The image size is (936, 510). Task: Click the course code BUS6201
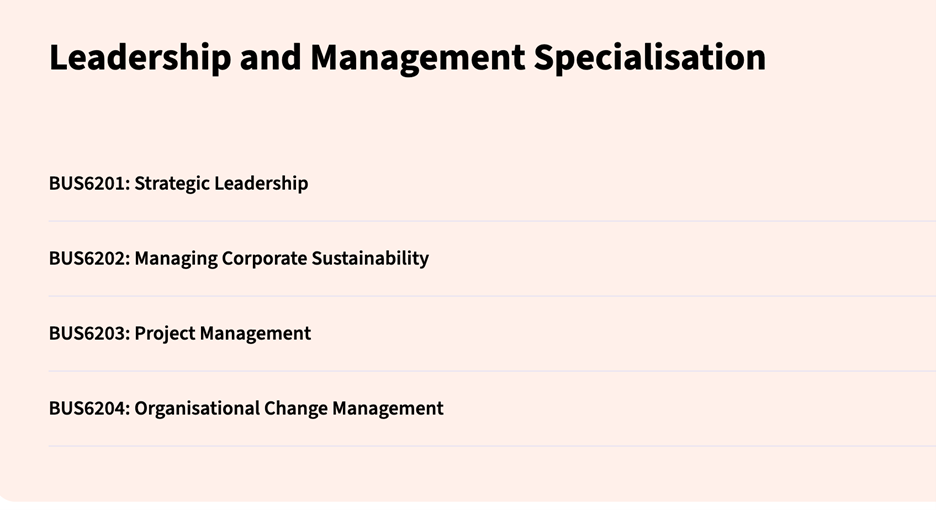[x=88, y=183]
